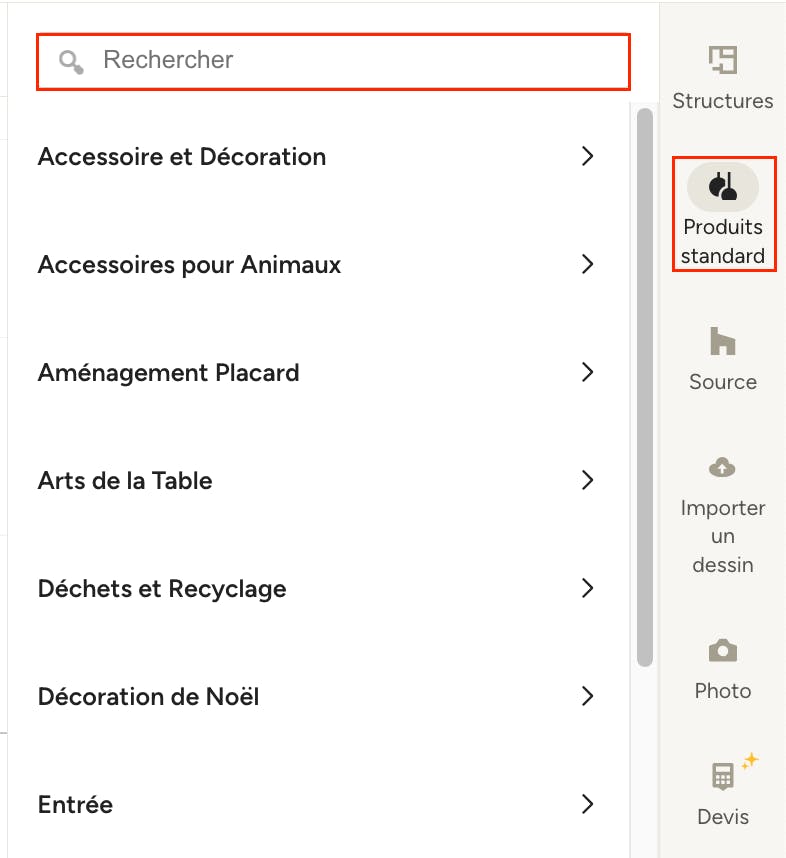Open the Devis calculator icon
The image size is (786, 858).
click(723, 776)
